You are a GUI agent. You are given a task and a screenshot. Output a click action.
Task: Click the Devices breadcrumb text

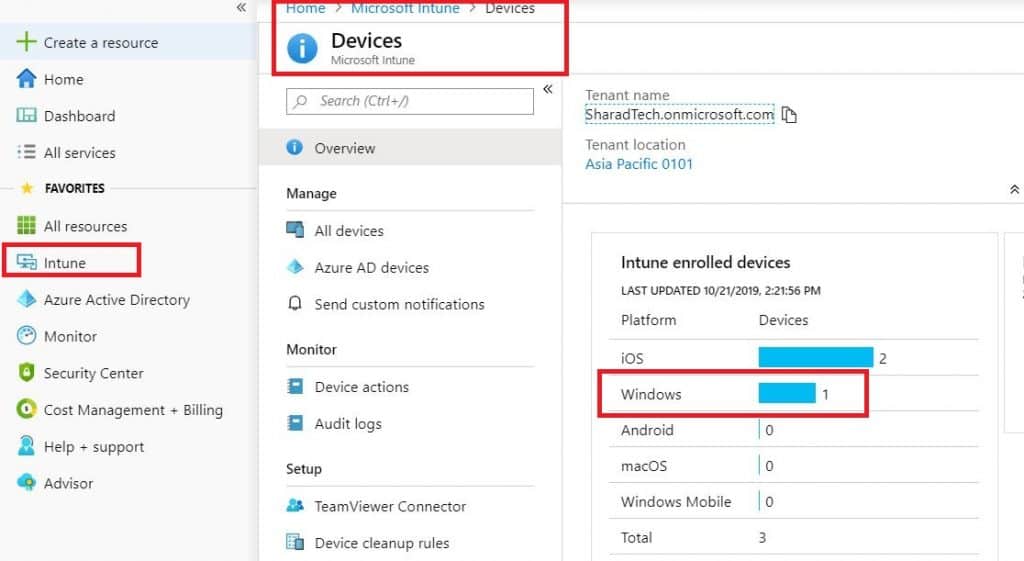[509, 8]
